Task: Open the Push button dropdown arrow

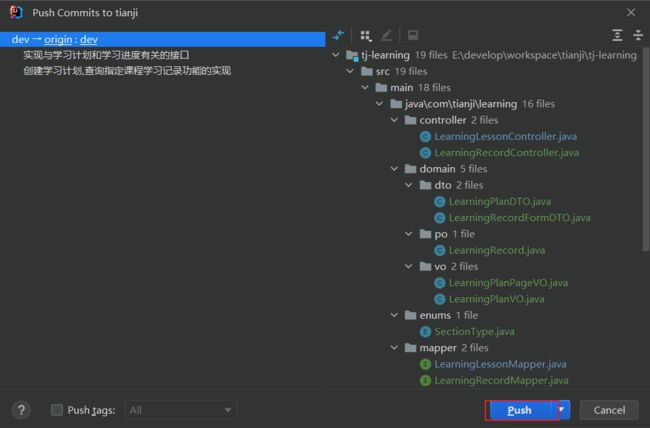Action: tap(561, 410)
